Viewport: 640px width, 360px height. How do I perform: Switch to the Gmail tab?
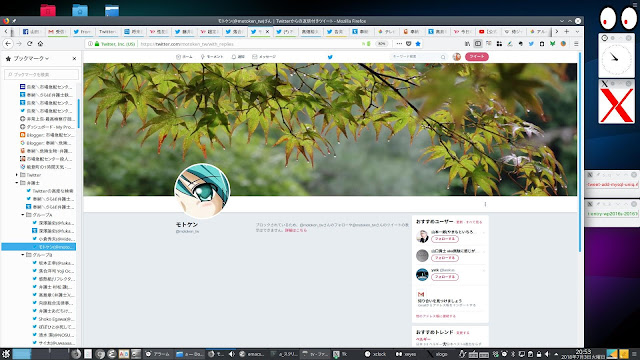[x=57, y=31]
